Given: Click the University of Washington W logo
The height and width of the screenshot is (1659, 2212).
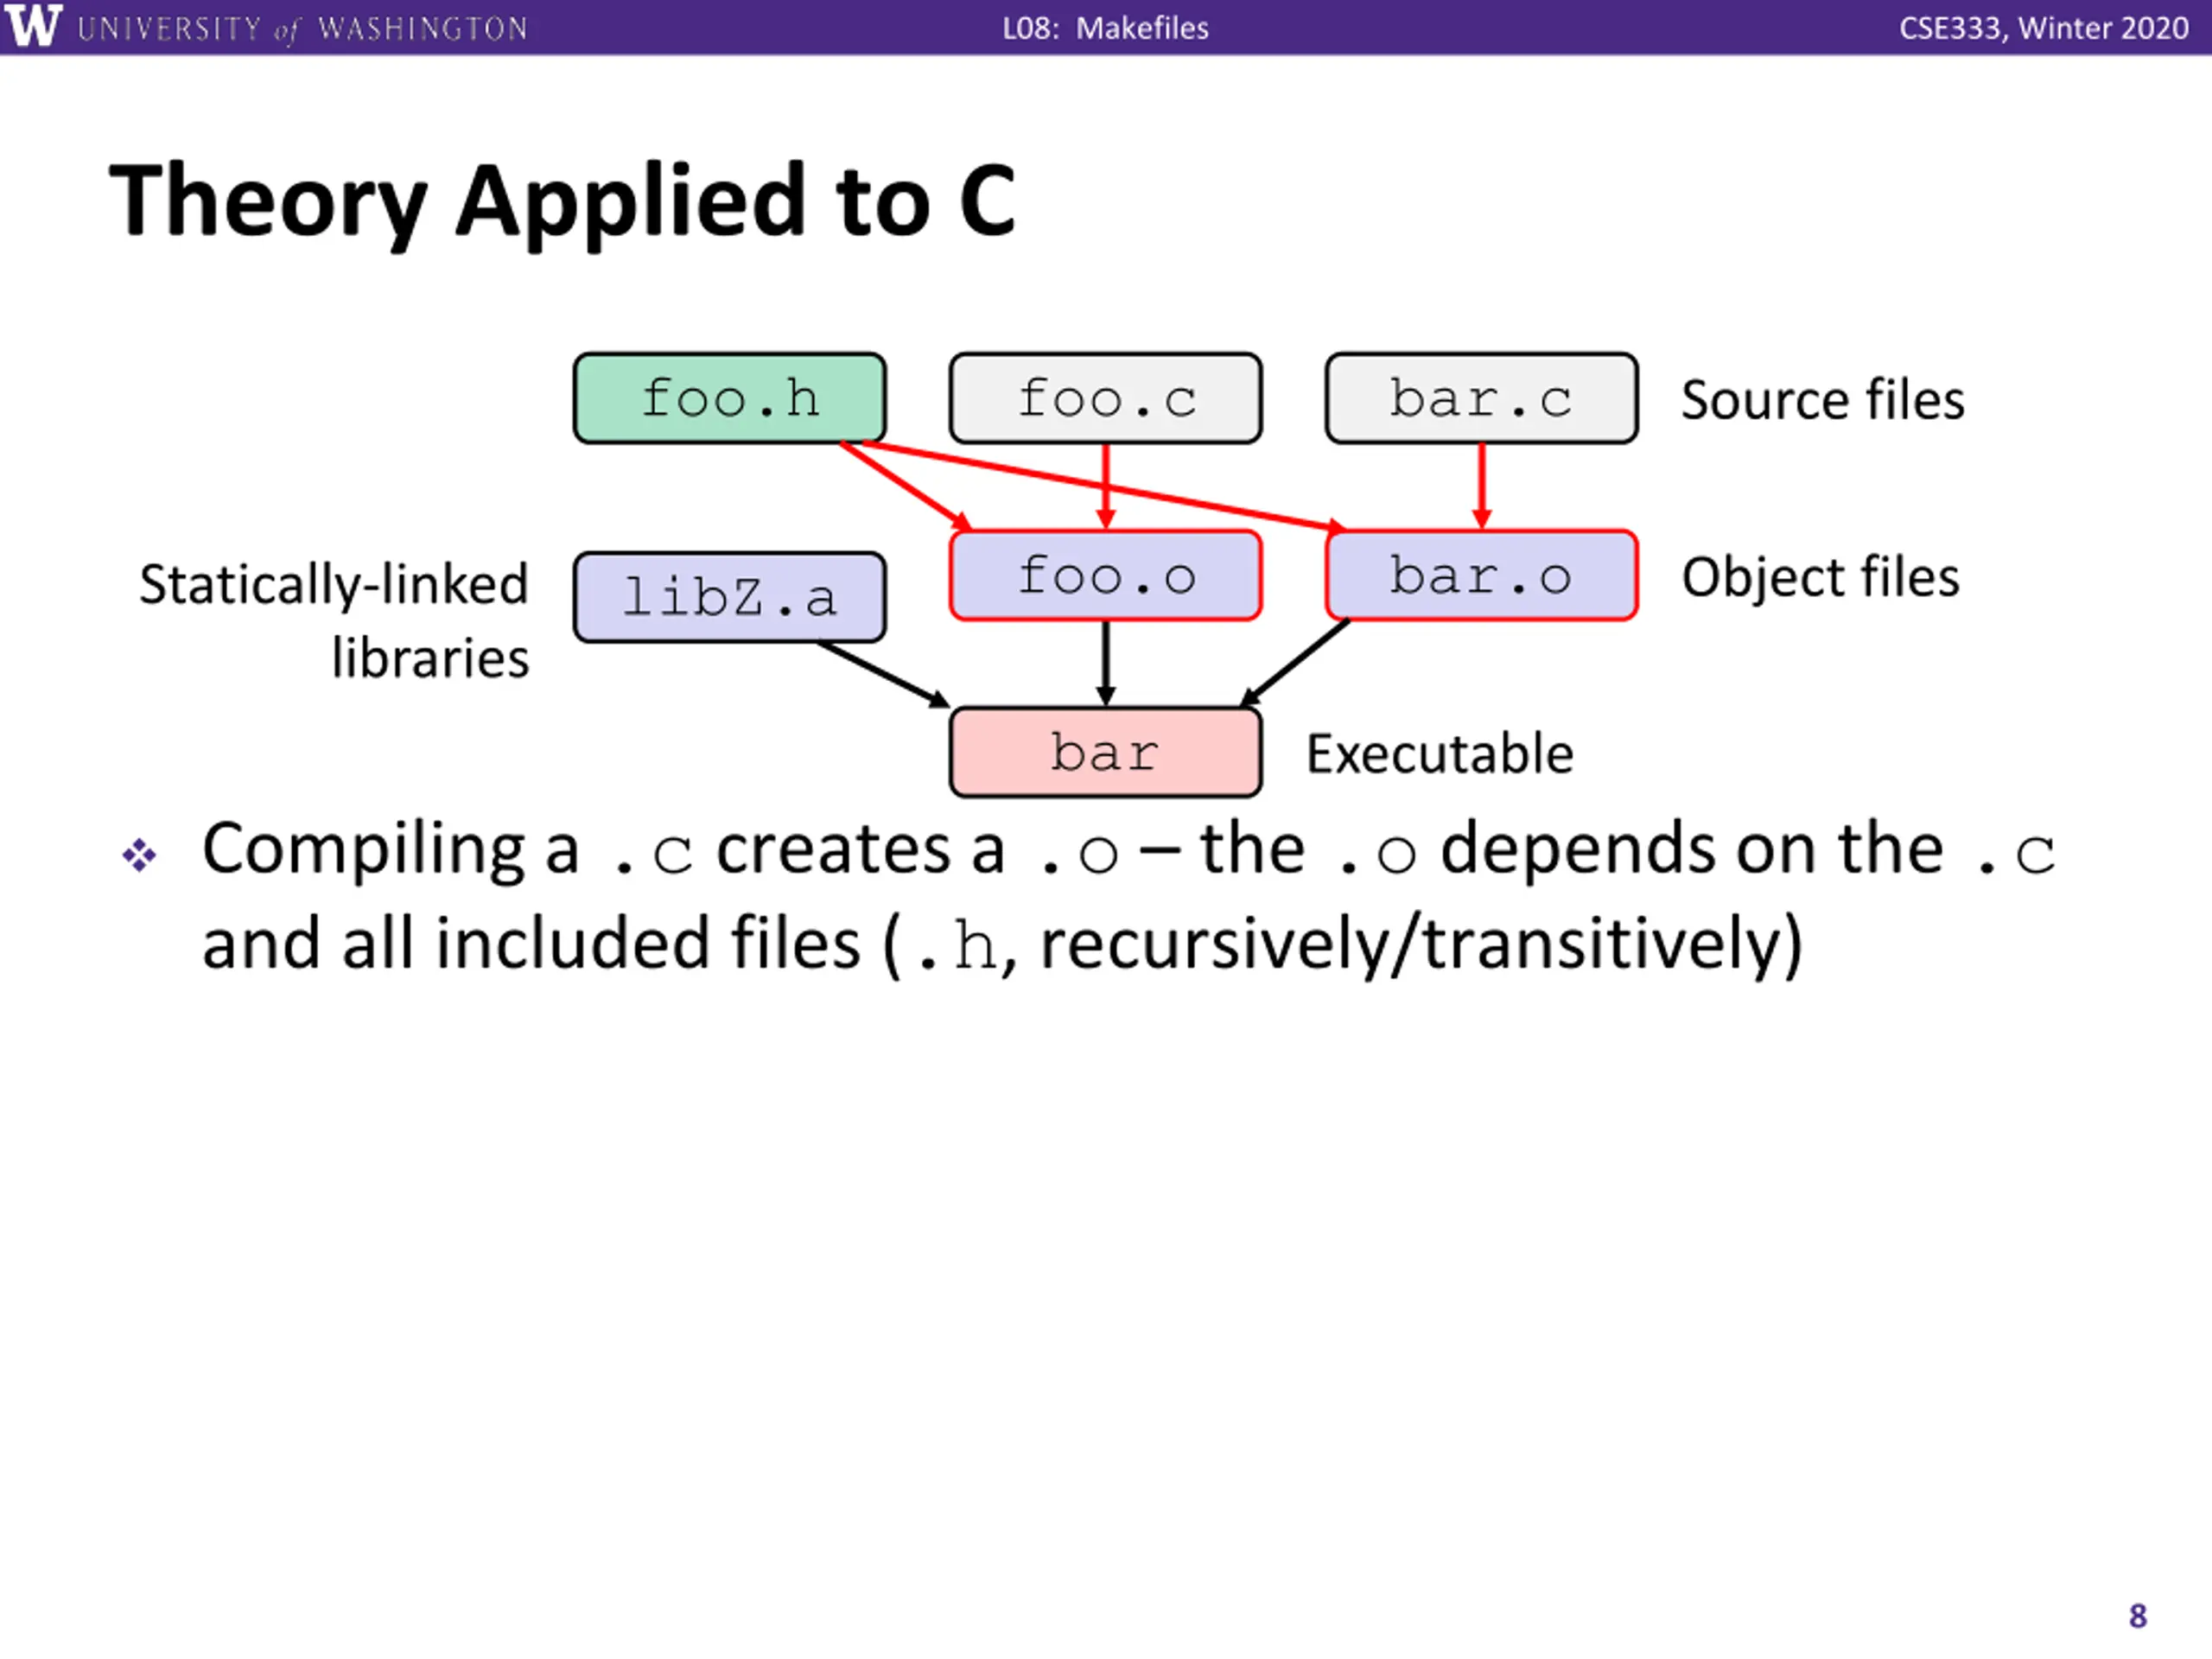Looking at the screenshot, I should (x=32, y=25).
